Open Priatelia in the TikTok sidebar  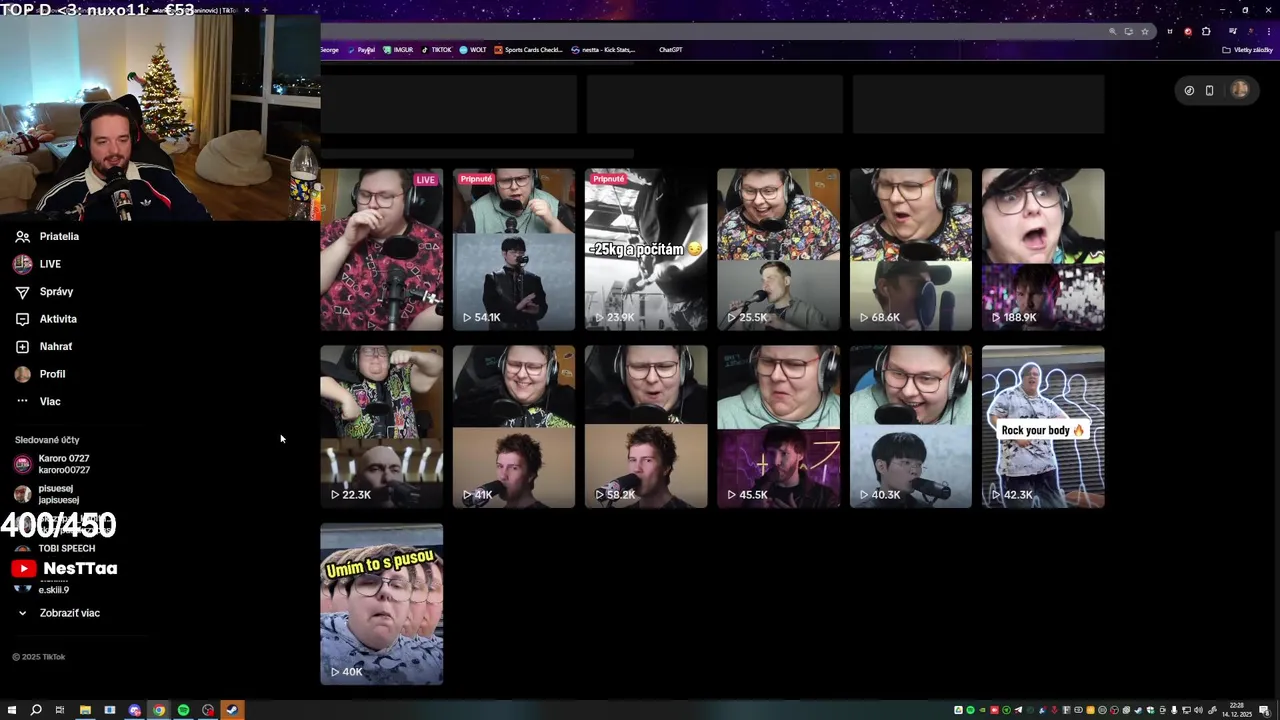pos(59,236)
